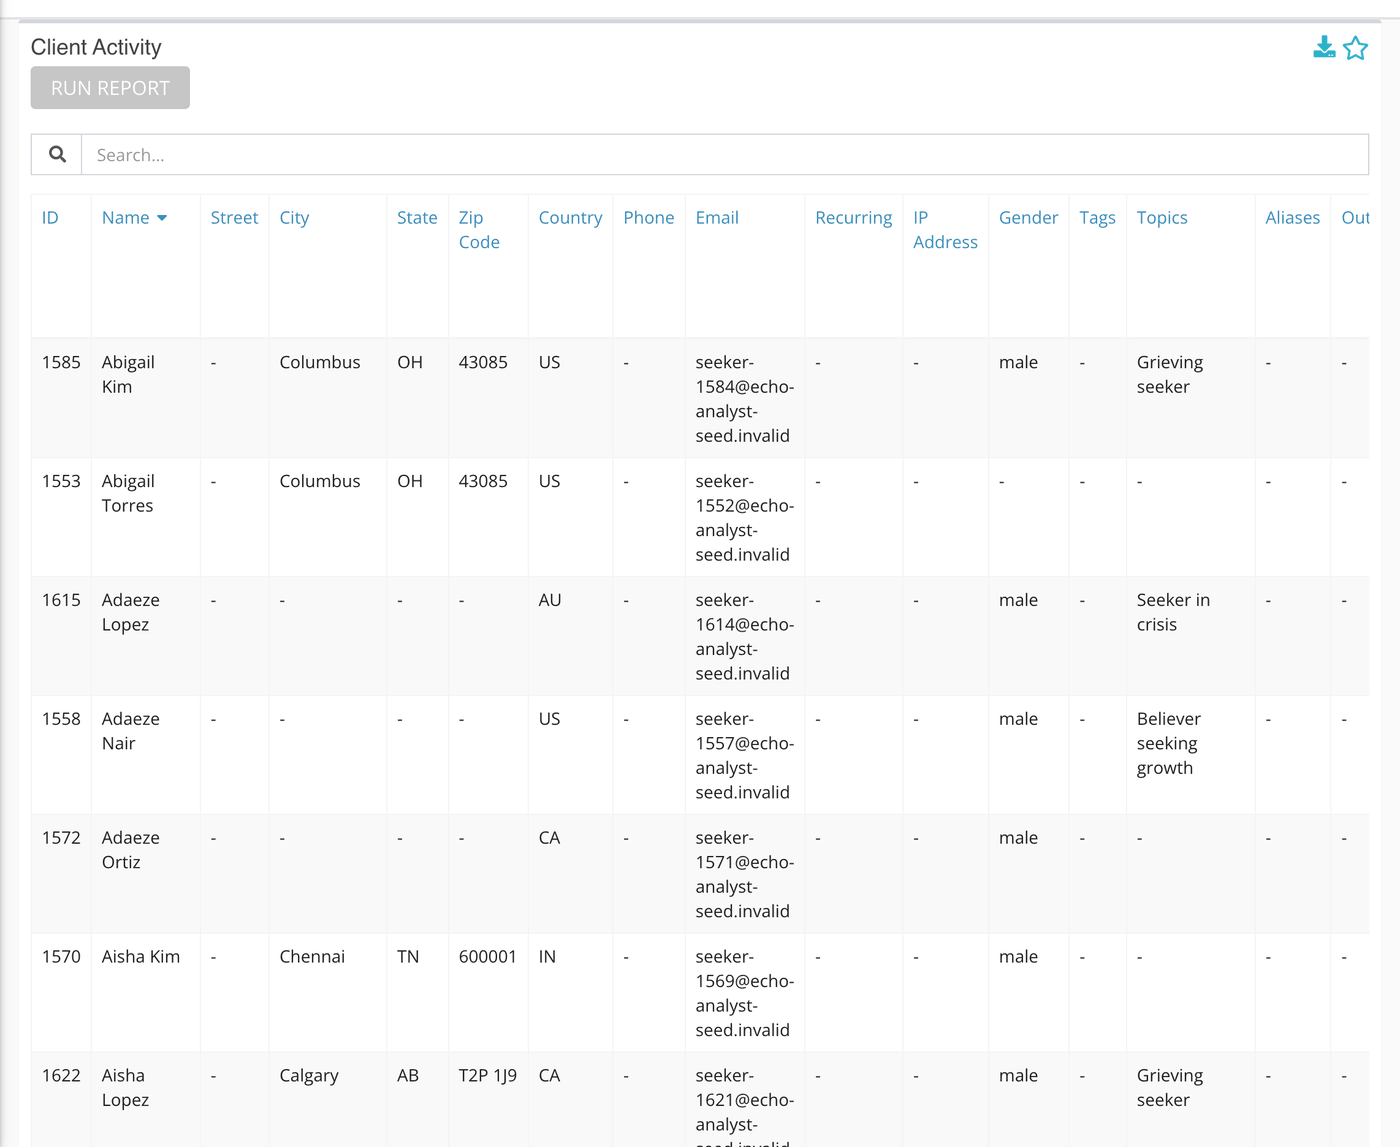Sort by the Email column header
This screenshot has width=1400, height=1147.
(717, 217)
